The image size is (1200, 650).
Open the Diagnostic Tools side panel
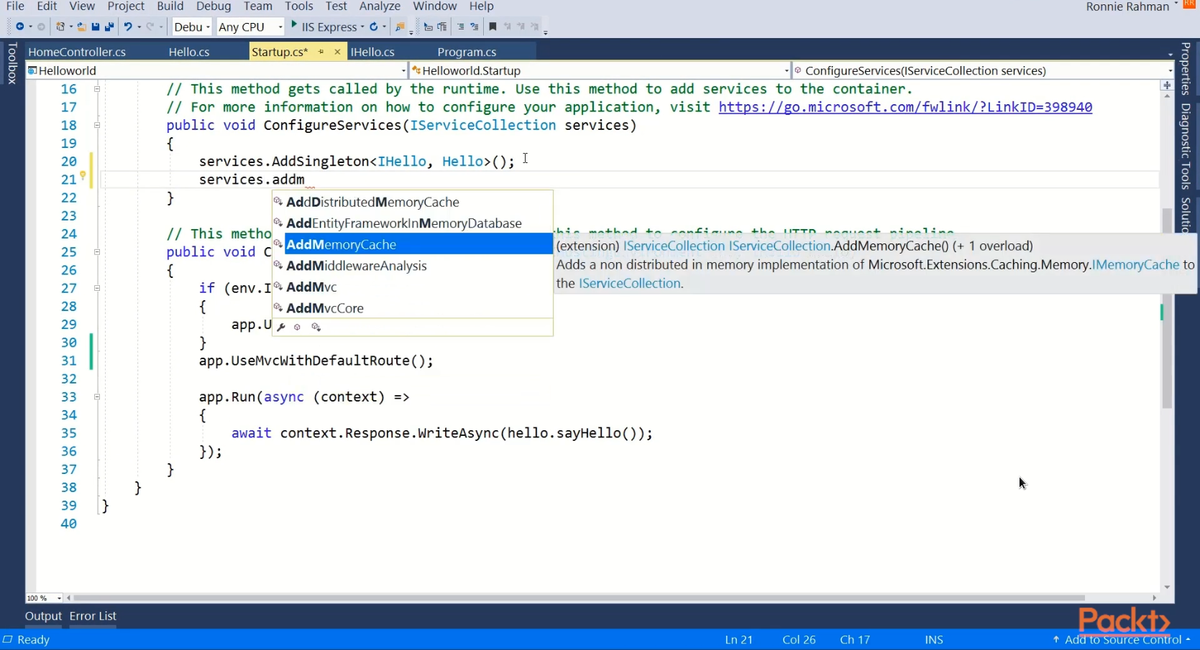click(1186, 146)
